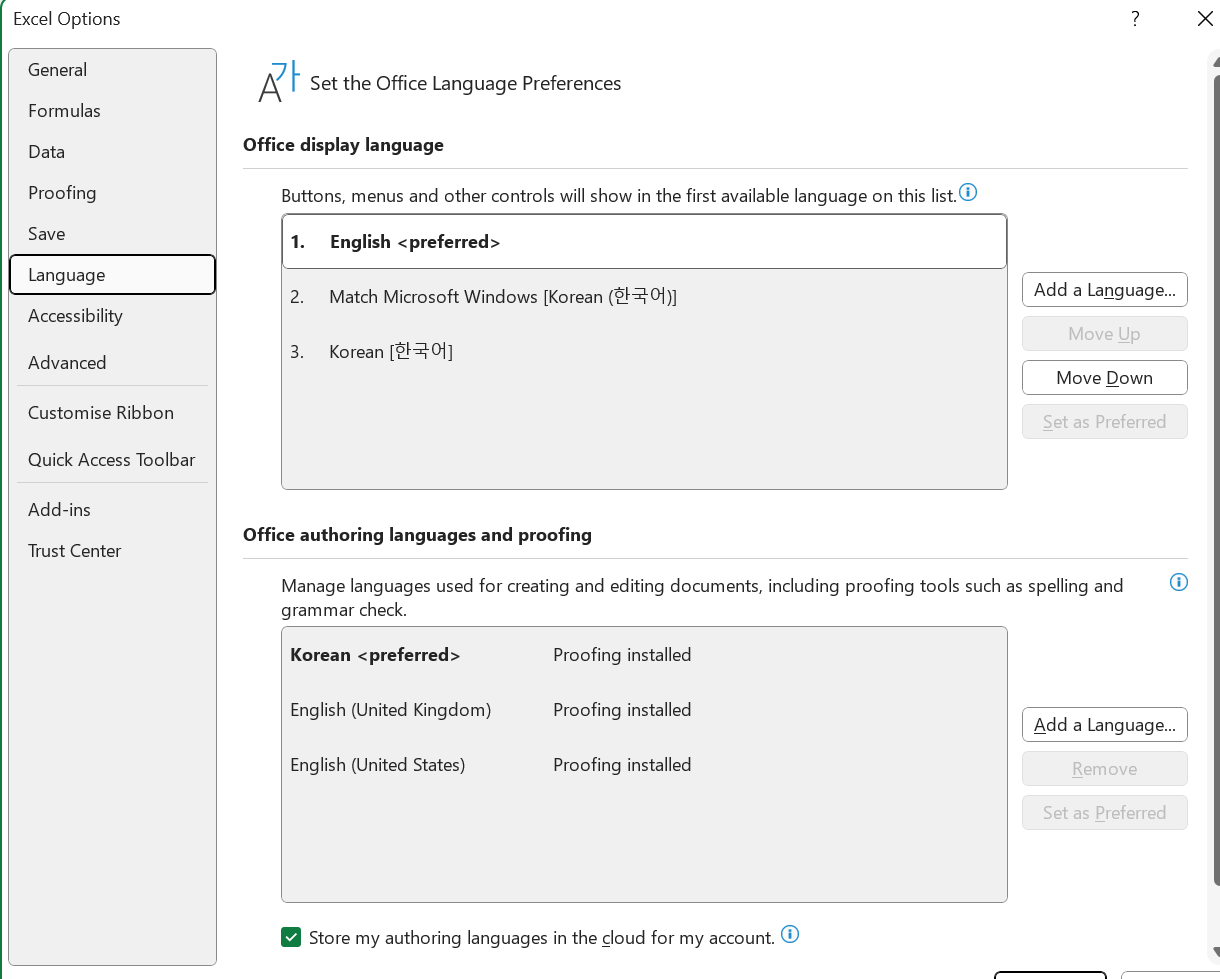Click Proofing installed status for English (United Kingdom)
The image size is (1220, 979).
622,710
